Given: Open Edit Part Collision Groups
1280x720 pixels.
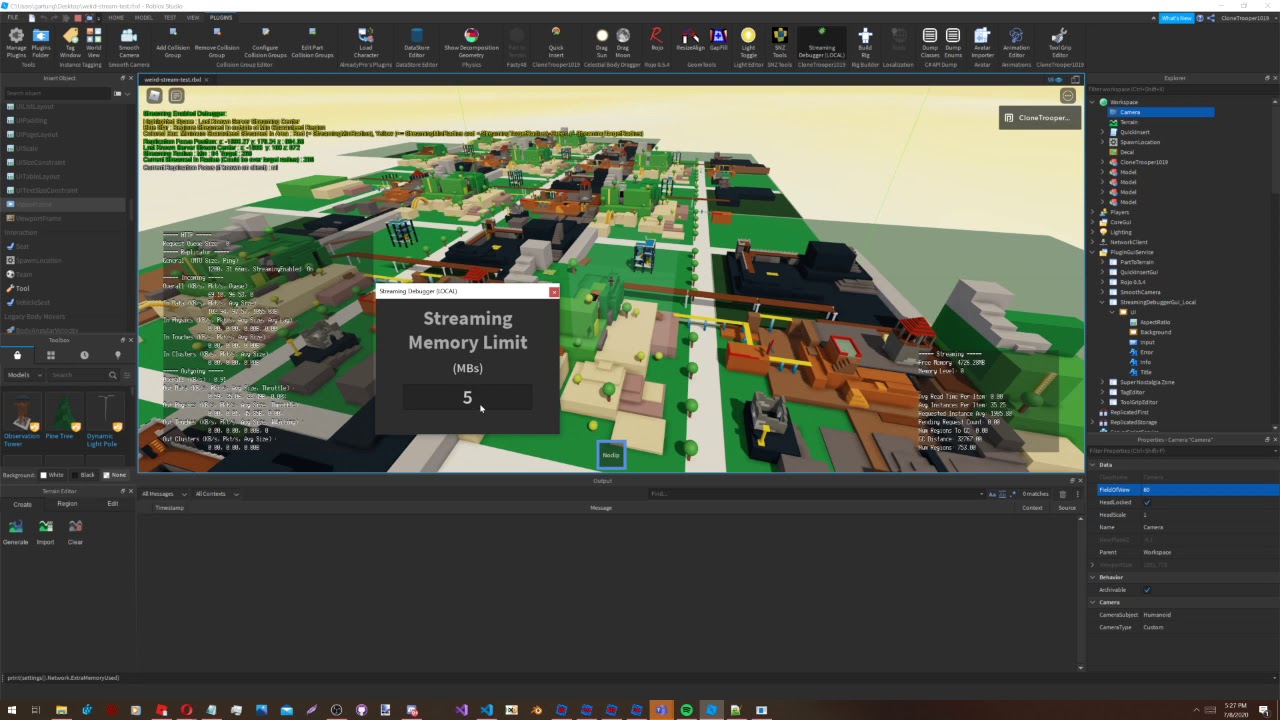Looking at the screenshot, I should coord(312,42).
